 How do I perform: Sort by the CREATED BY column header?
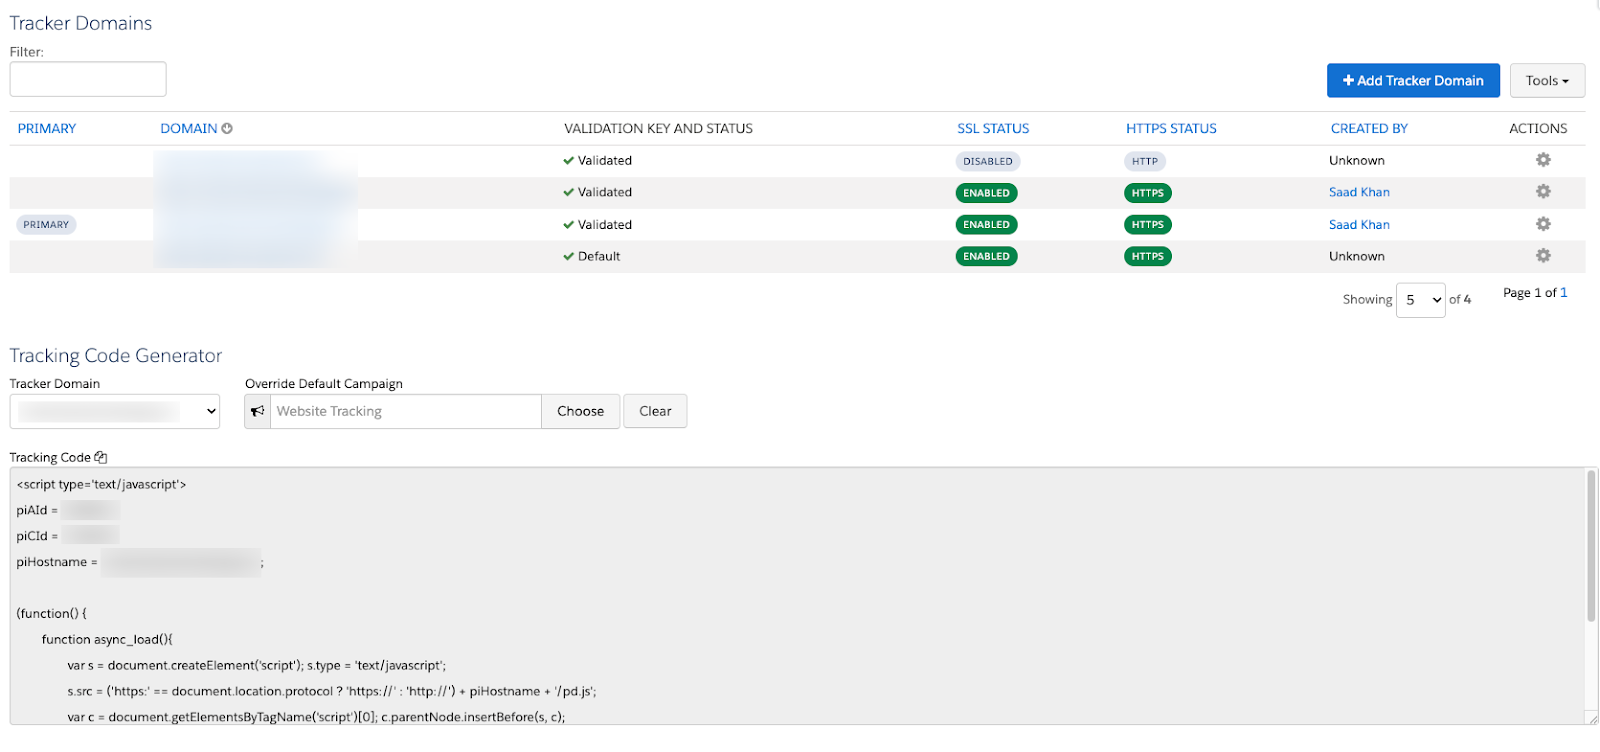[x=1368, y=129]
